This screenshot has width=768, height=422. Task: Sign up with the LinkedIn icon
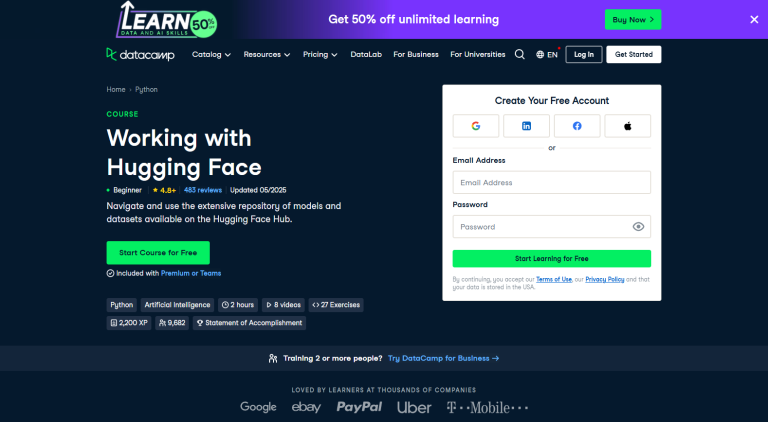tap(527, 126)
